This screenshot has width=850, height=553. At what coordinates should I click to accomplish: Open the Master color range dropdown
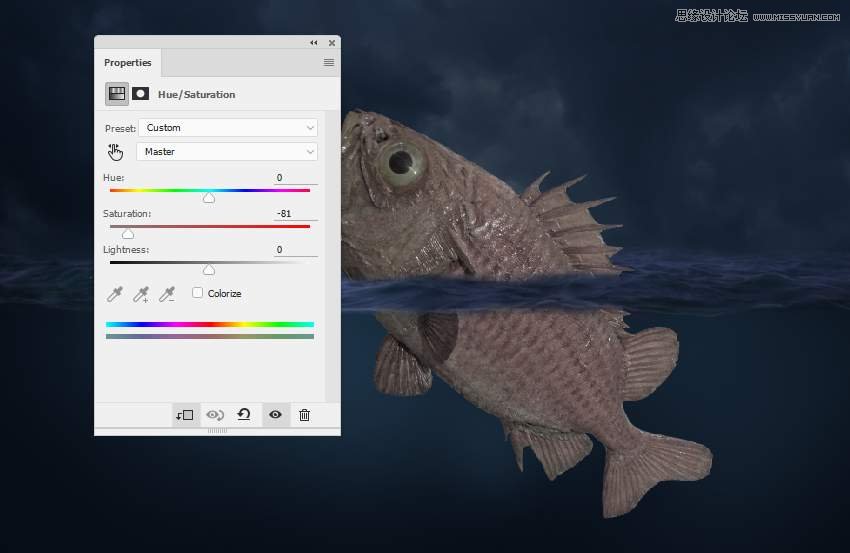(227, 152)
